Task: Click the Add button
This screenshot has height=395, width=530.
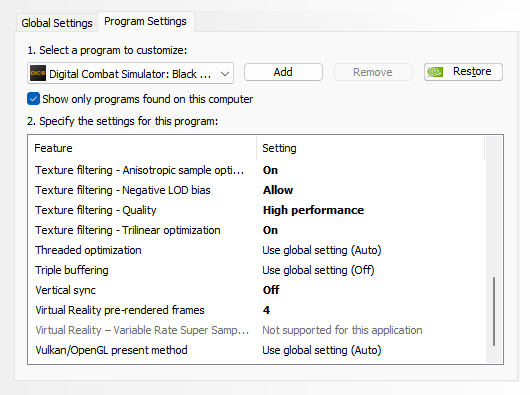Action: coord(283,72)
